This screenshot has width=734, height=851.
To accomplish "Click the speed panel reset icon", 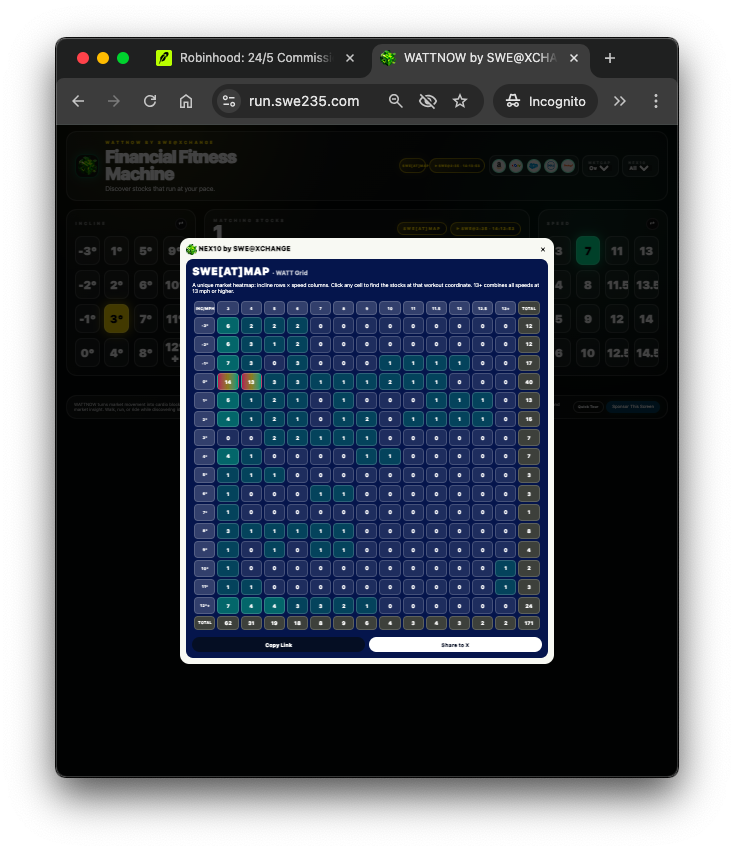I will point(652,223).
